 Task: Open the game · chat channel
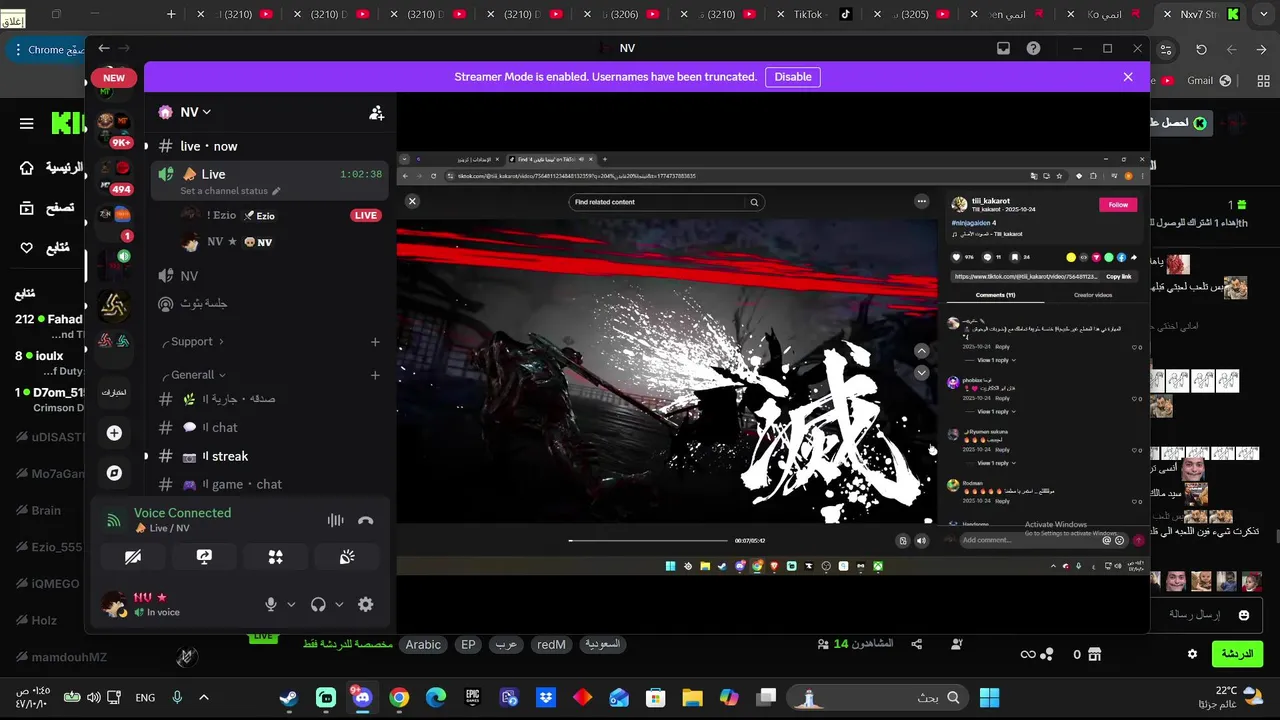(x=269, y=484)
